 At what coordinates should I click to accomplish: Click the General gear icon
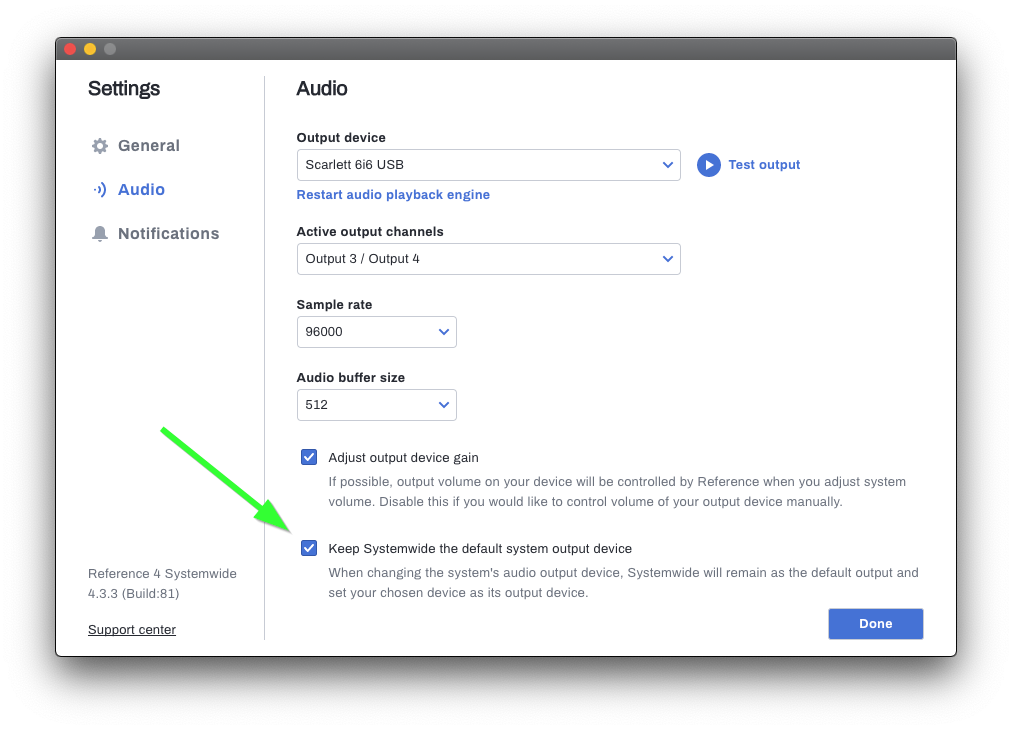[x=99, y=146]
